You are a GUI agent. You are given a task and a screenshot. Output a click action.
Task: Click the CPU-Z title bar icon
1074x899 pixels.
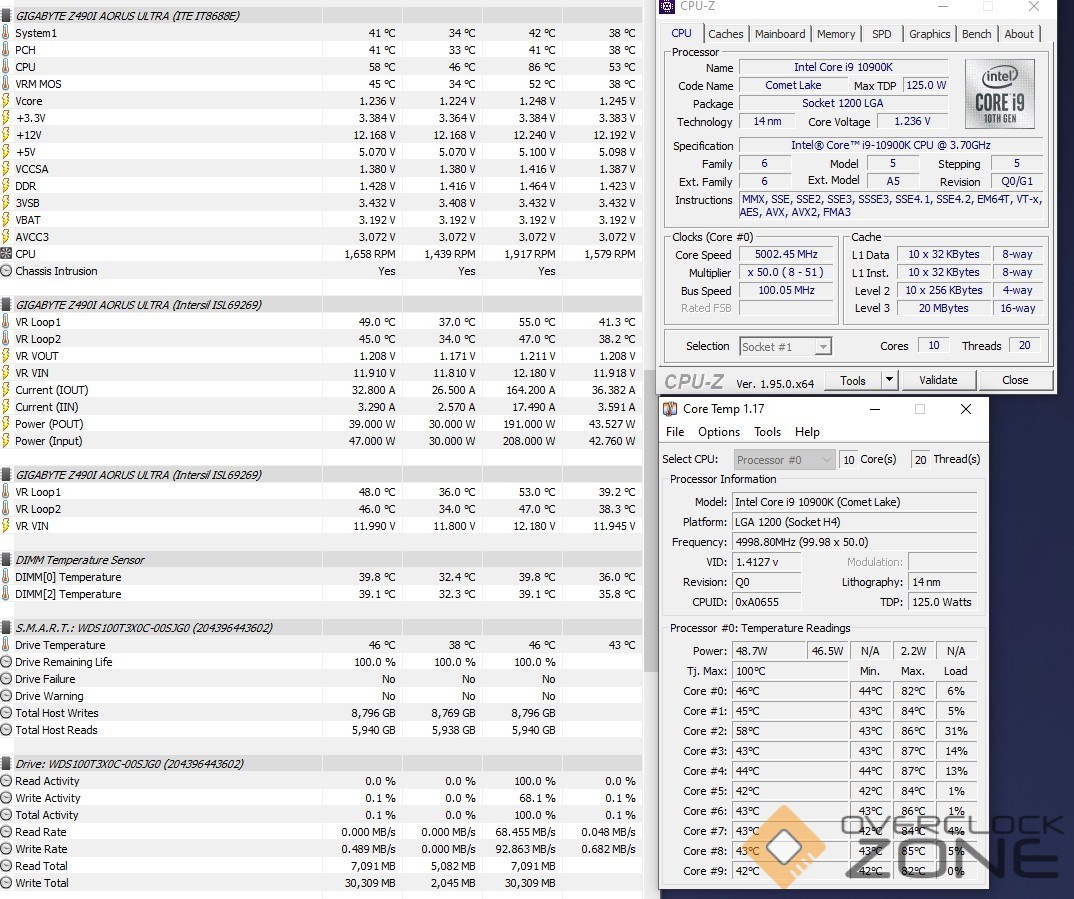coord(666,6)
